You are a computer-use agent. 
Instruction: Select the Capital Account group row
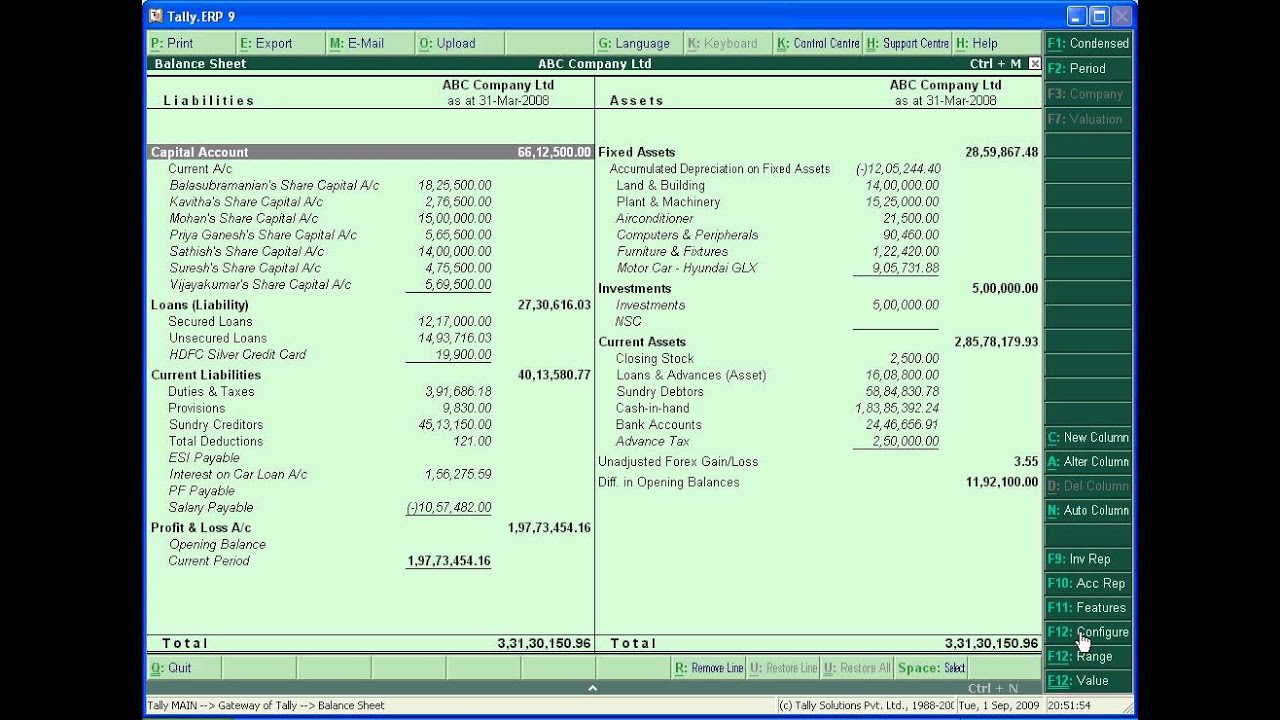[x=370, y=152]
